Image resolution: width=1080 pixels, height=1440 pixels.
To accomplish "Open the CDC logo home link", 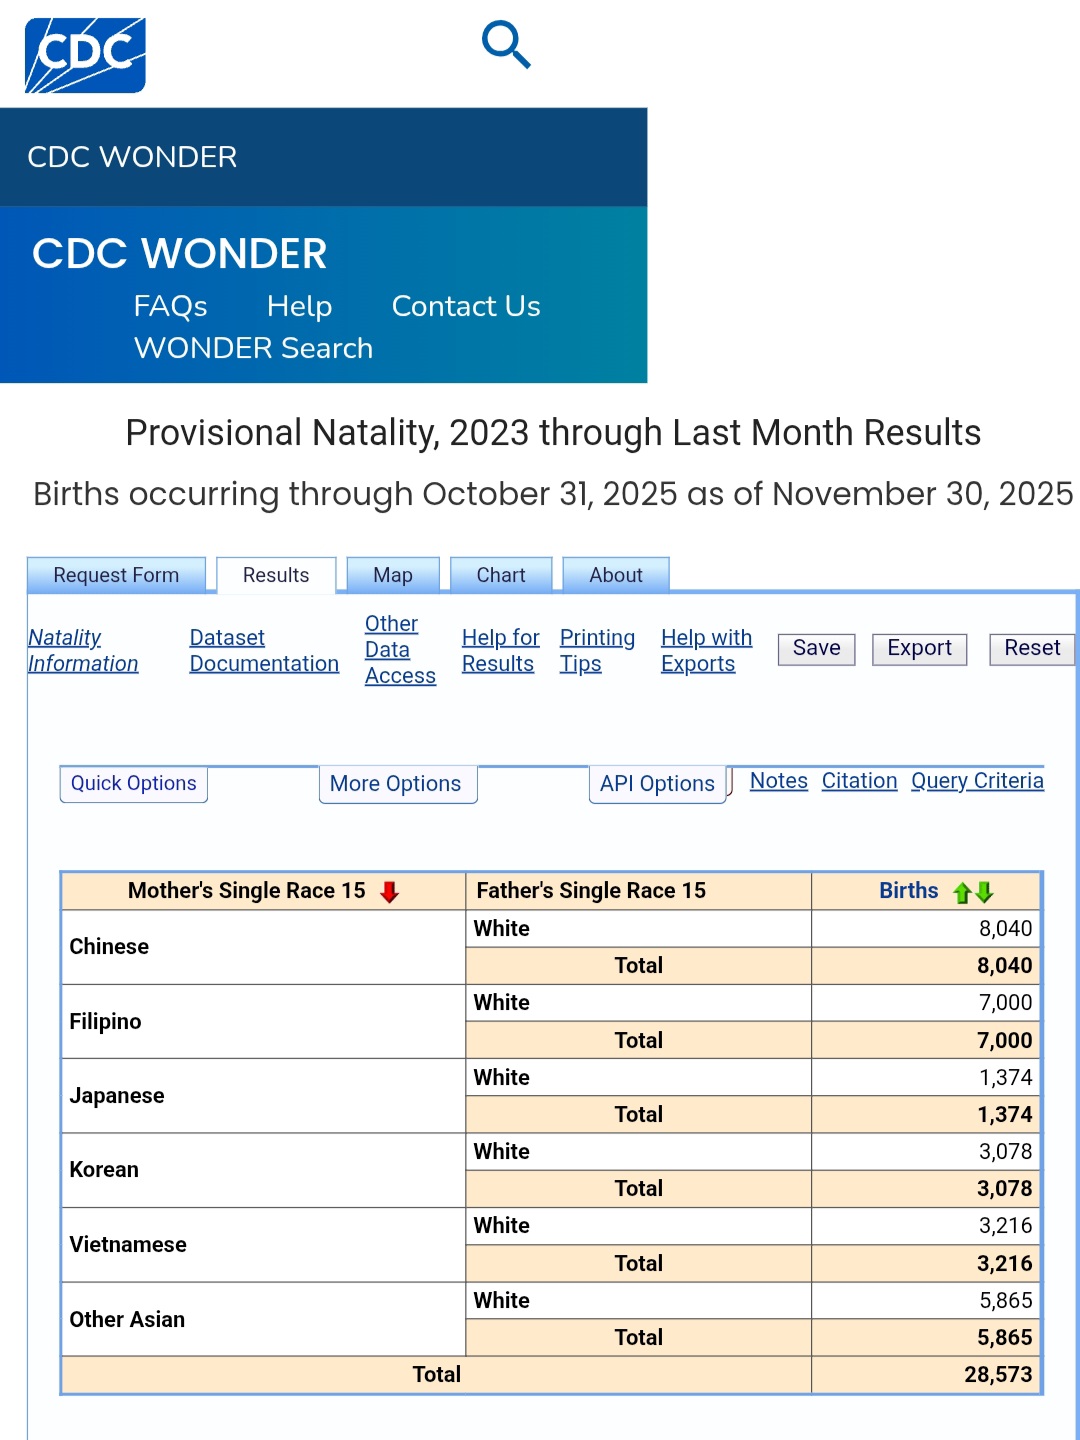I will (x=85, y=55).
